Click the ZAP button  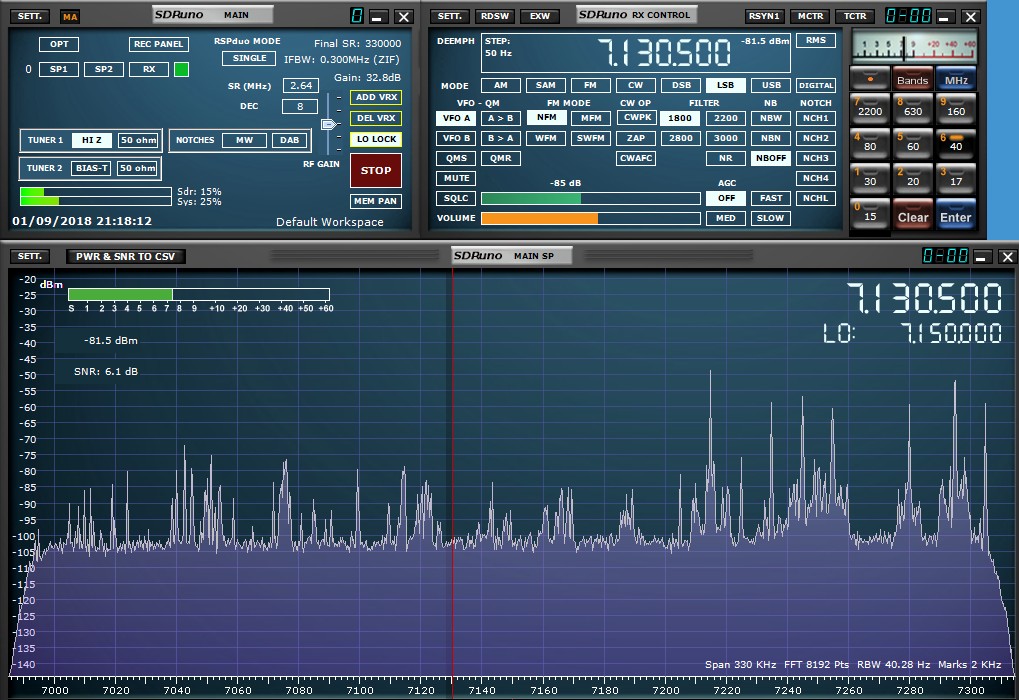[636, 138]
